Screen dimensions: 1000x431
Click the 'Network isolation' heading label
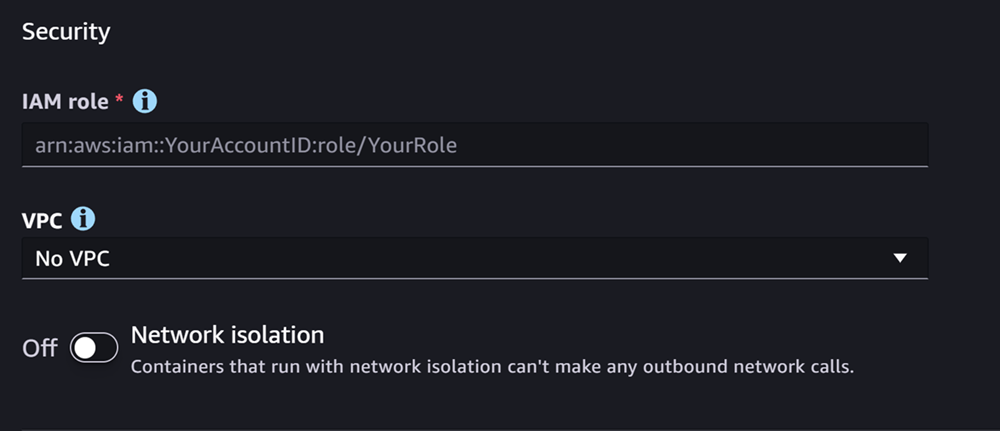click(x=228, y=334)
